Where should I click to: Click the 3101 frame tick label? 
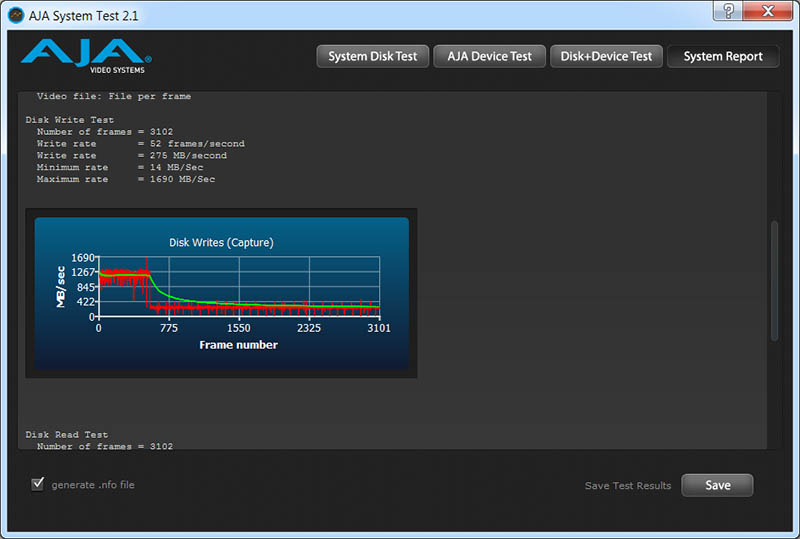[379, 328]
